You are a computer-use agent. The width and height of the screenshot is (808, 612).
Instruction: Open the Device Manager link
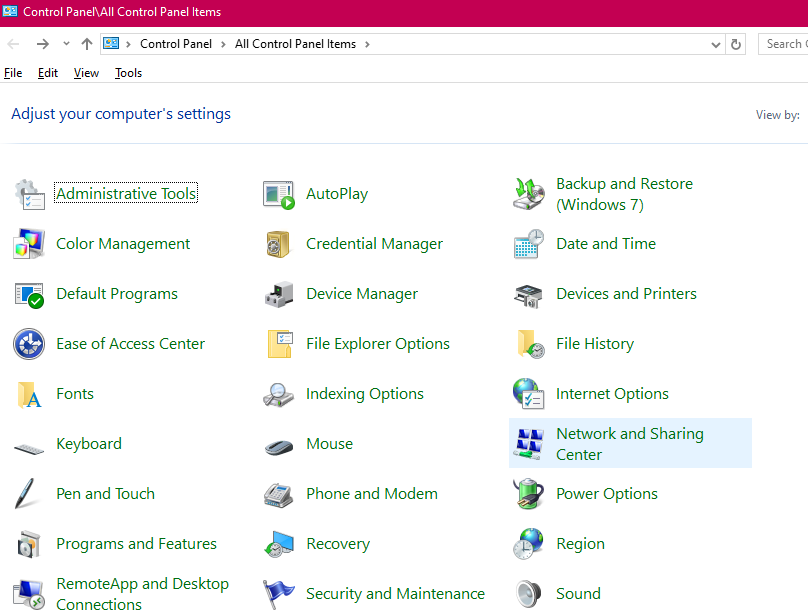tap(362, 294)
